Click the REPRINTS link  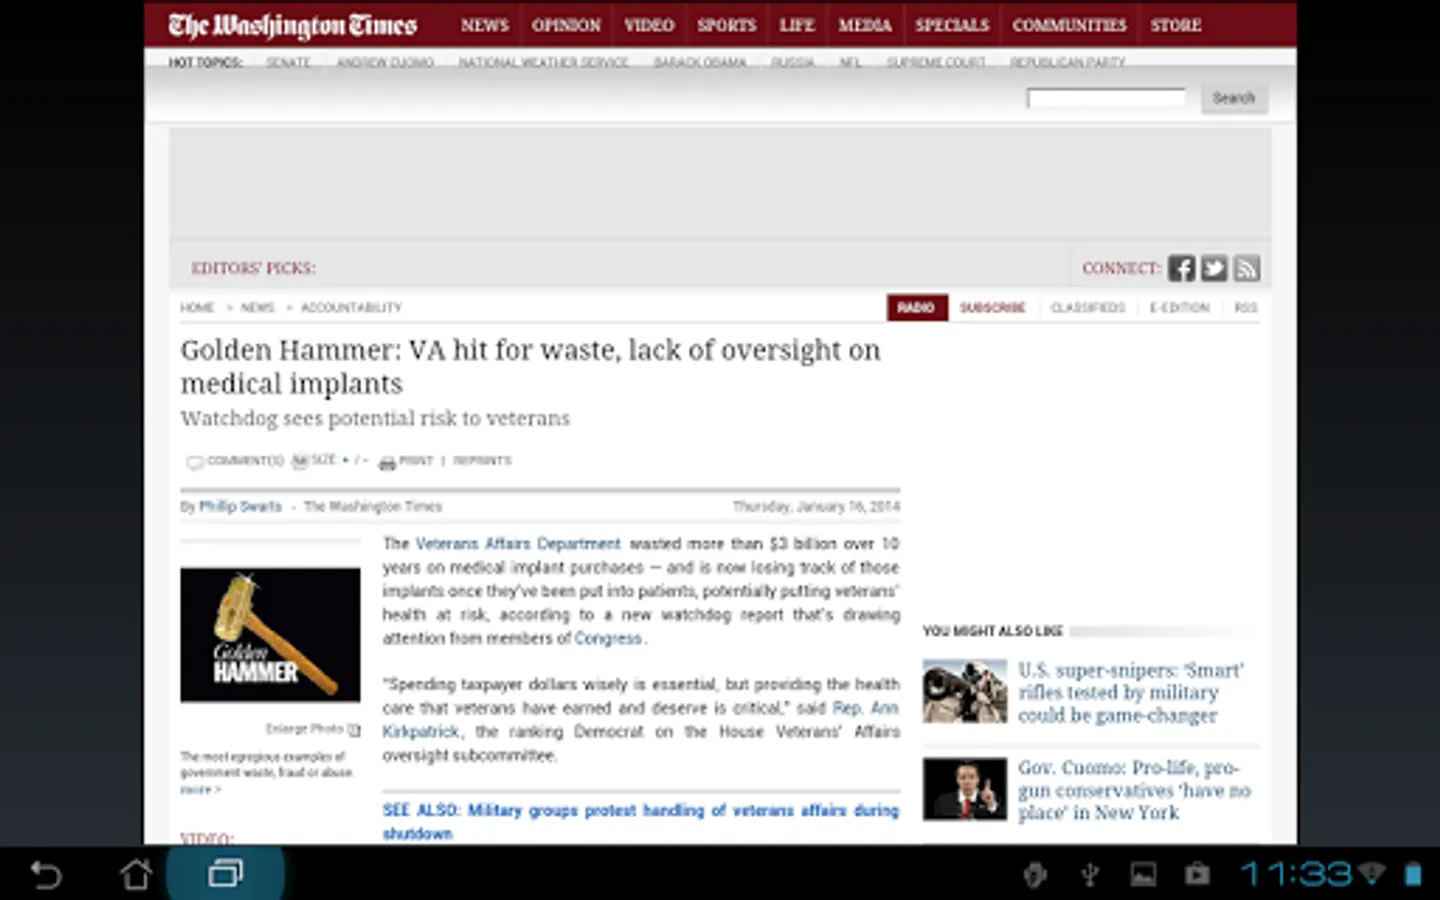(482, 461)
